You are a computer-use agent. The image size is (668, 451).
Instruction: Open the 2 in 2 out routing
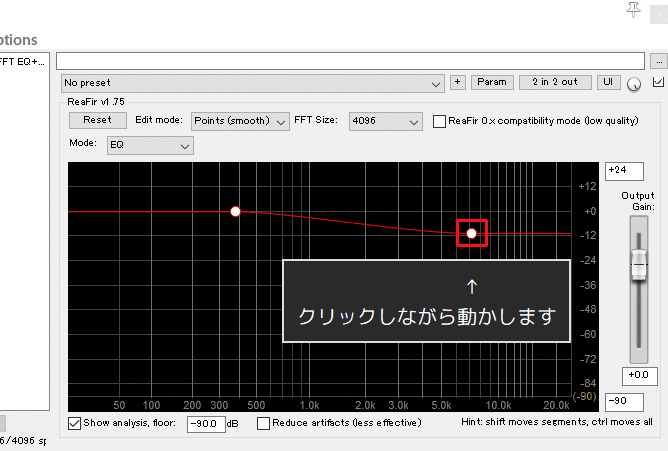click(x=555, y=82)
